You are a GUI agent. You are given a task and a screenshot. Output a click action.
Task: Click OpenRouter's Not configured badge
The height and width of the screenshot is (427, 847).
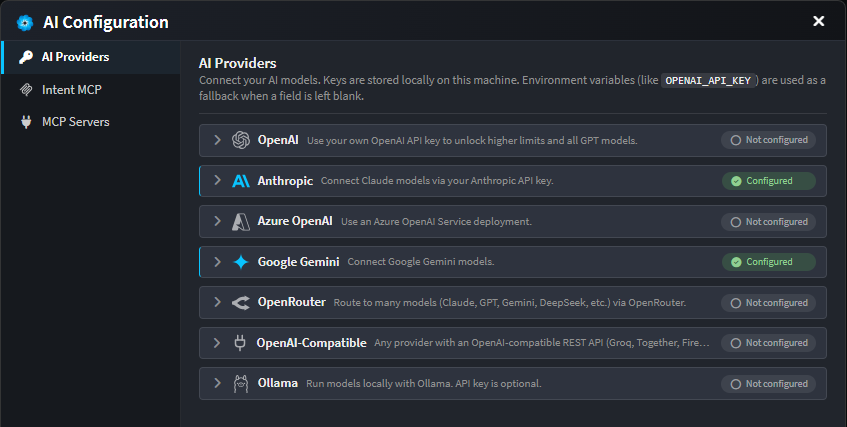click(x=768, y=303)
